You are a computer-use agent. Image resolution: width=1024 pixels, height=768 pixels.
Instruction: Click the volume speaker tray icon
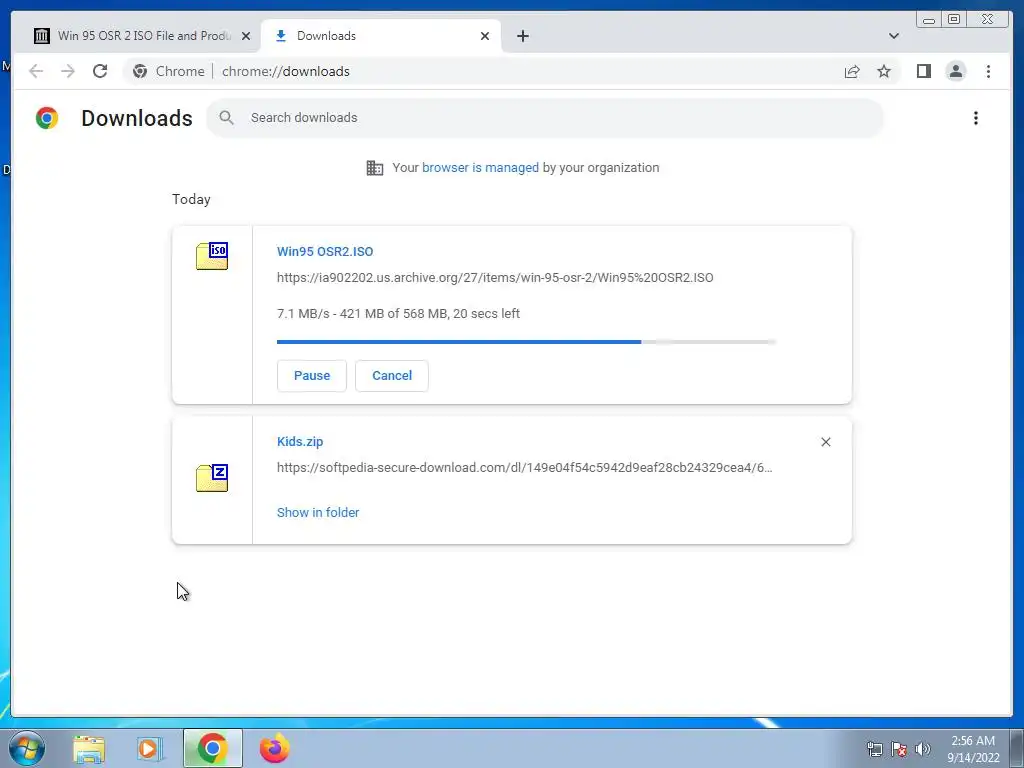pyautogui.click(x=923, y=749)
